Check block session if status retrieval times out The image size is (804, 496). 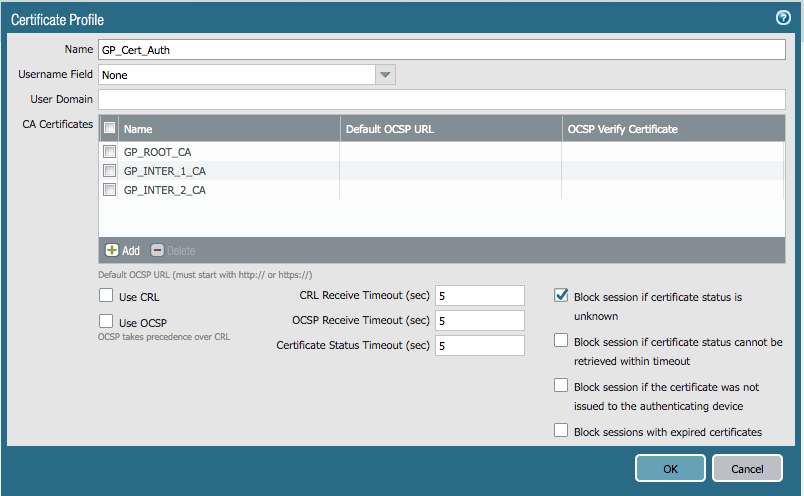coord(562,341)
